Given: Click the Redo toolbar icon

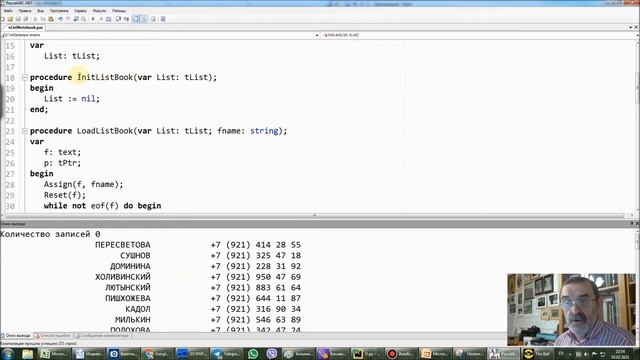Looking at the screenshot, I should click(x=68, y=19).
